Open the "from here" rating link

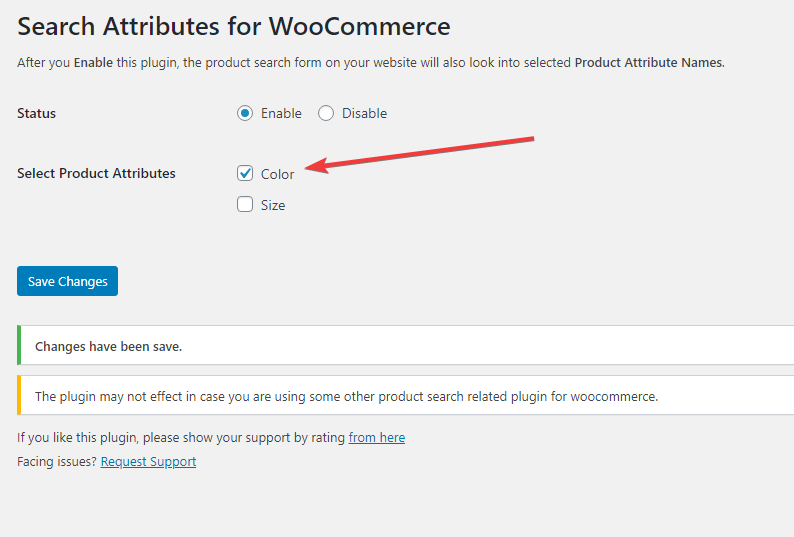377,437
